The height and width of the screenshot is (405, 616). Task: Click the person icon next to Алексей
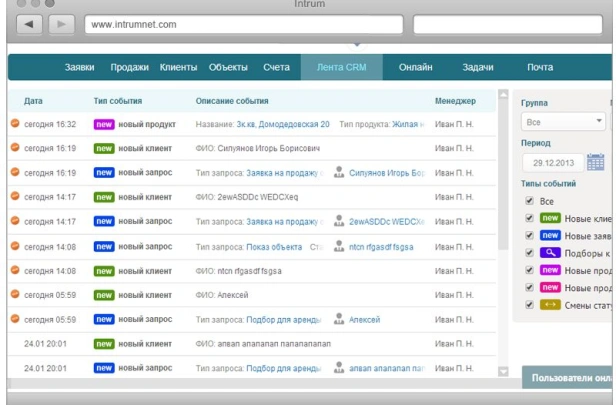[338, 320]
